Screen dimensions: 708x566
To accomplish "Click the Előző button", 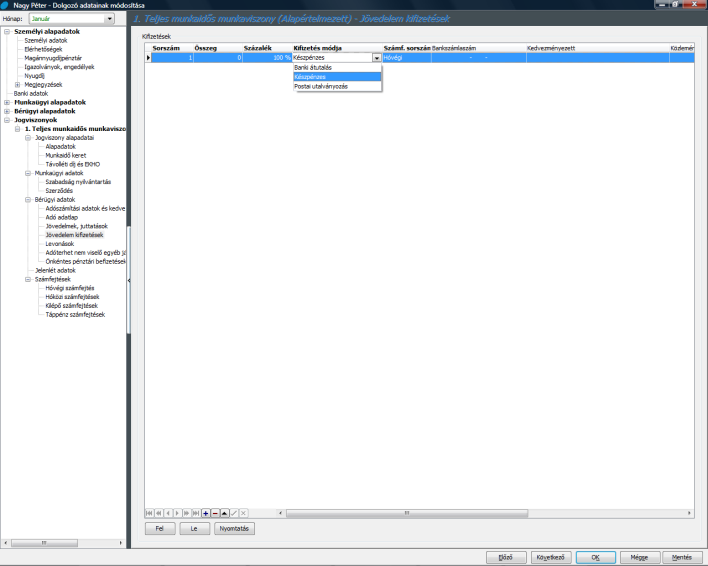I will pyautogui.click(x=506, y=557).
